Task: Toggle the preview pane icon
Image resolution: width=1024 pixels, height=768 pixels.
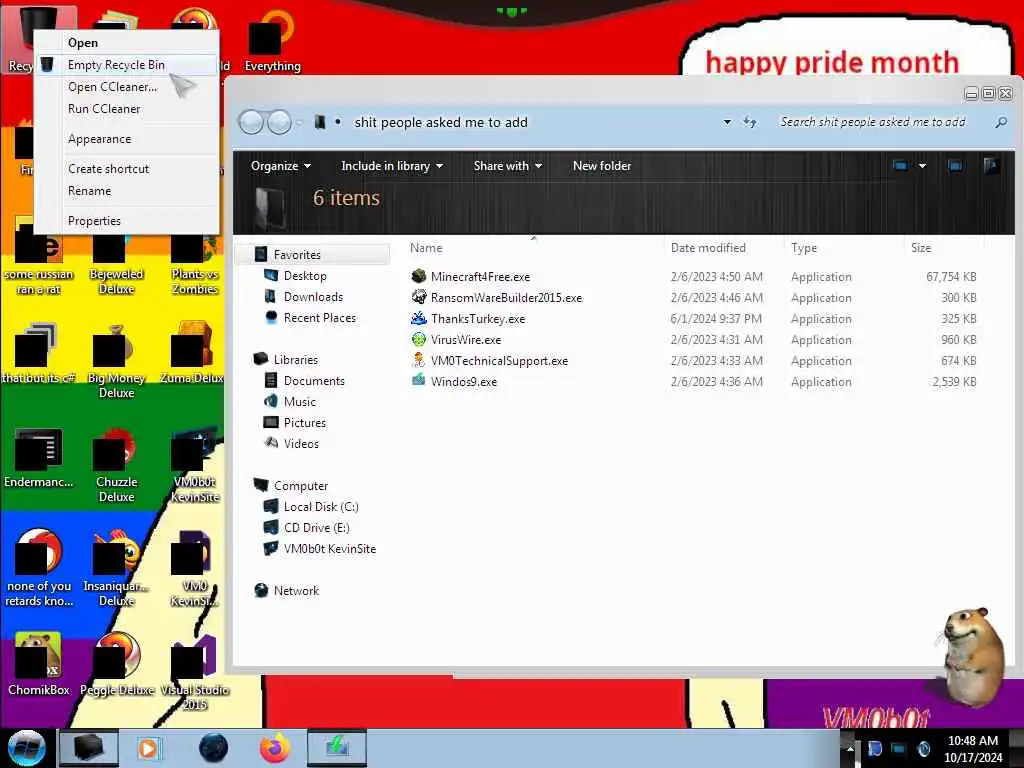Action: point(955,166)
